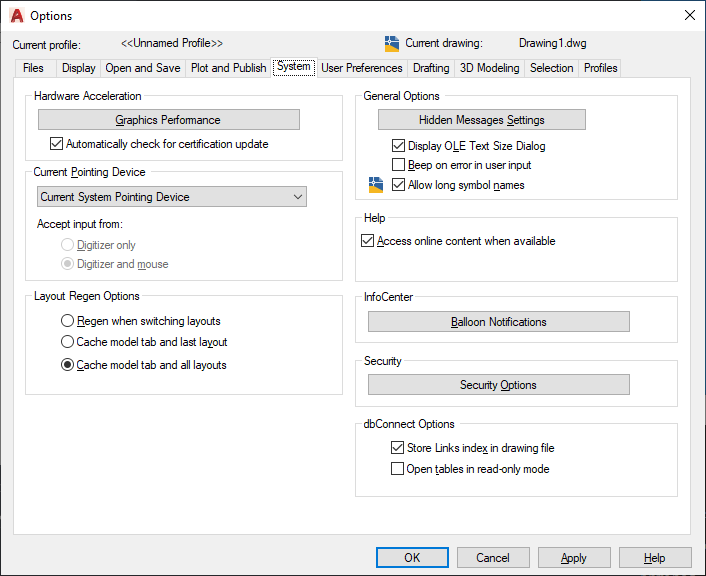The height and width of the screenshot is (576, 706).
Task: Open Security Options
Action: [x=498, y=385]
